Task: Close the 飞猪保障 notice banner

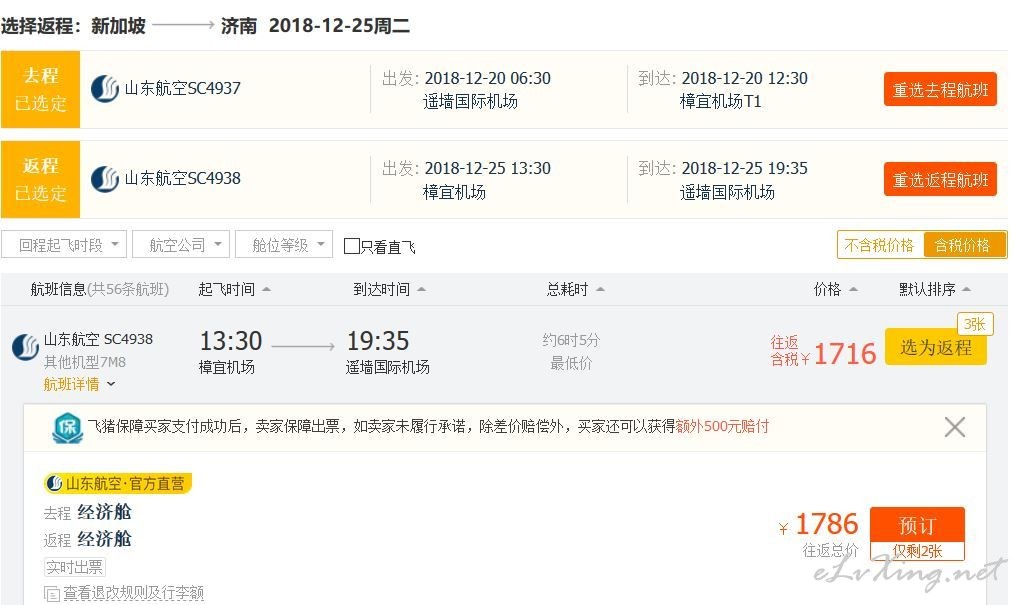Action: 954,427
